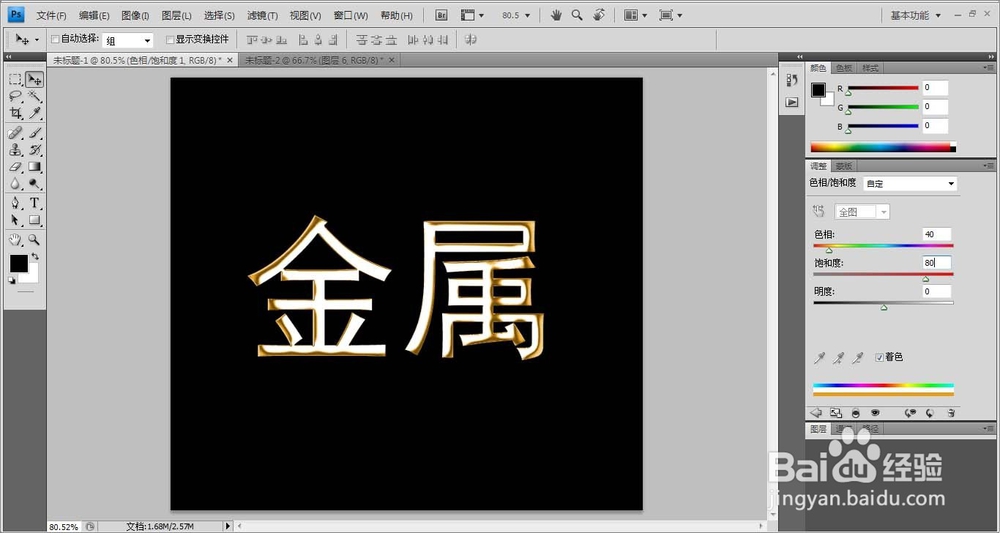This screenshot has width=1000, height=533.
Task: Return to adjustment list arrow icon
Action: click(x=816, y=413)
